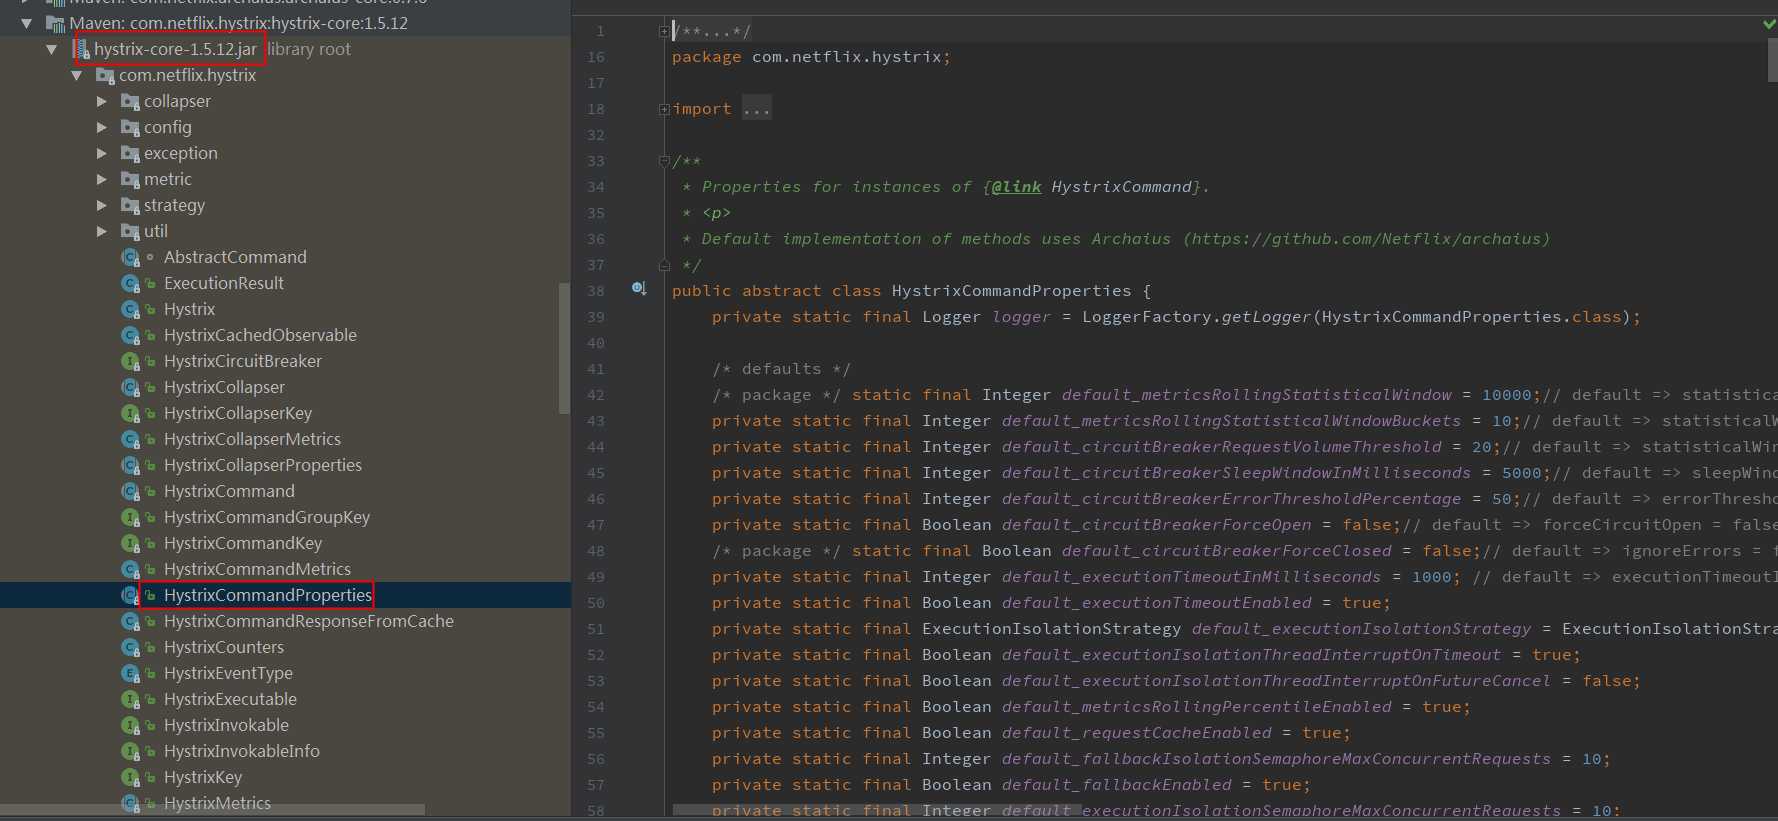The height and width of the screenshot is (821, 1778).
Task: Click the project tree horizontal scrollbar
Action: click(212, 809)
